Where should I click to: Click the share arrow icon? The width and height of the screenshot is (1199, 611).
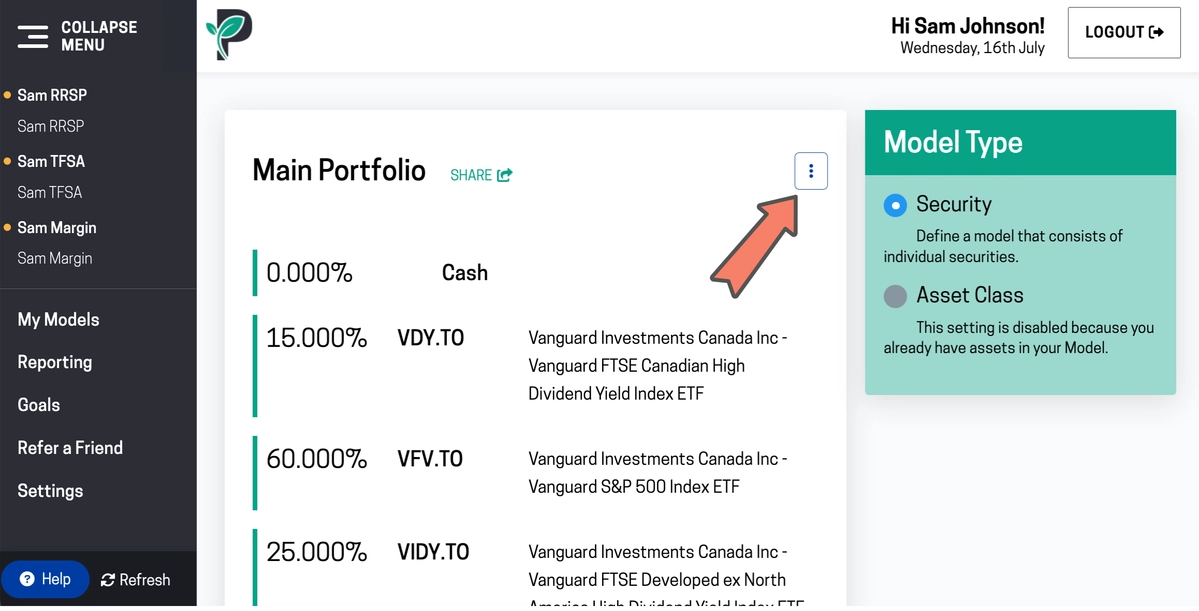[505, 175]
